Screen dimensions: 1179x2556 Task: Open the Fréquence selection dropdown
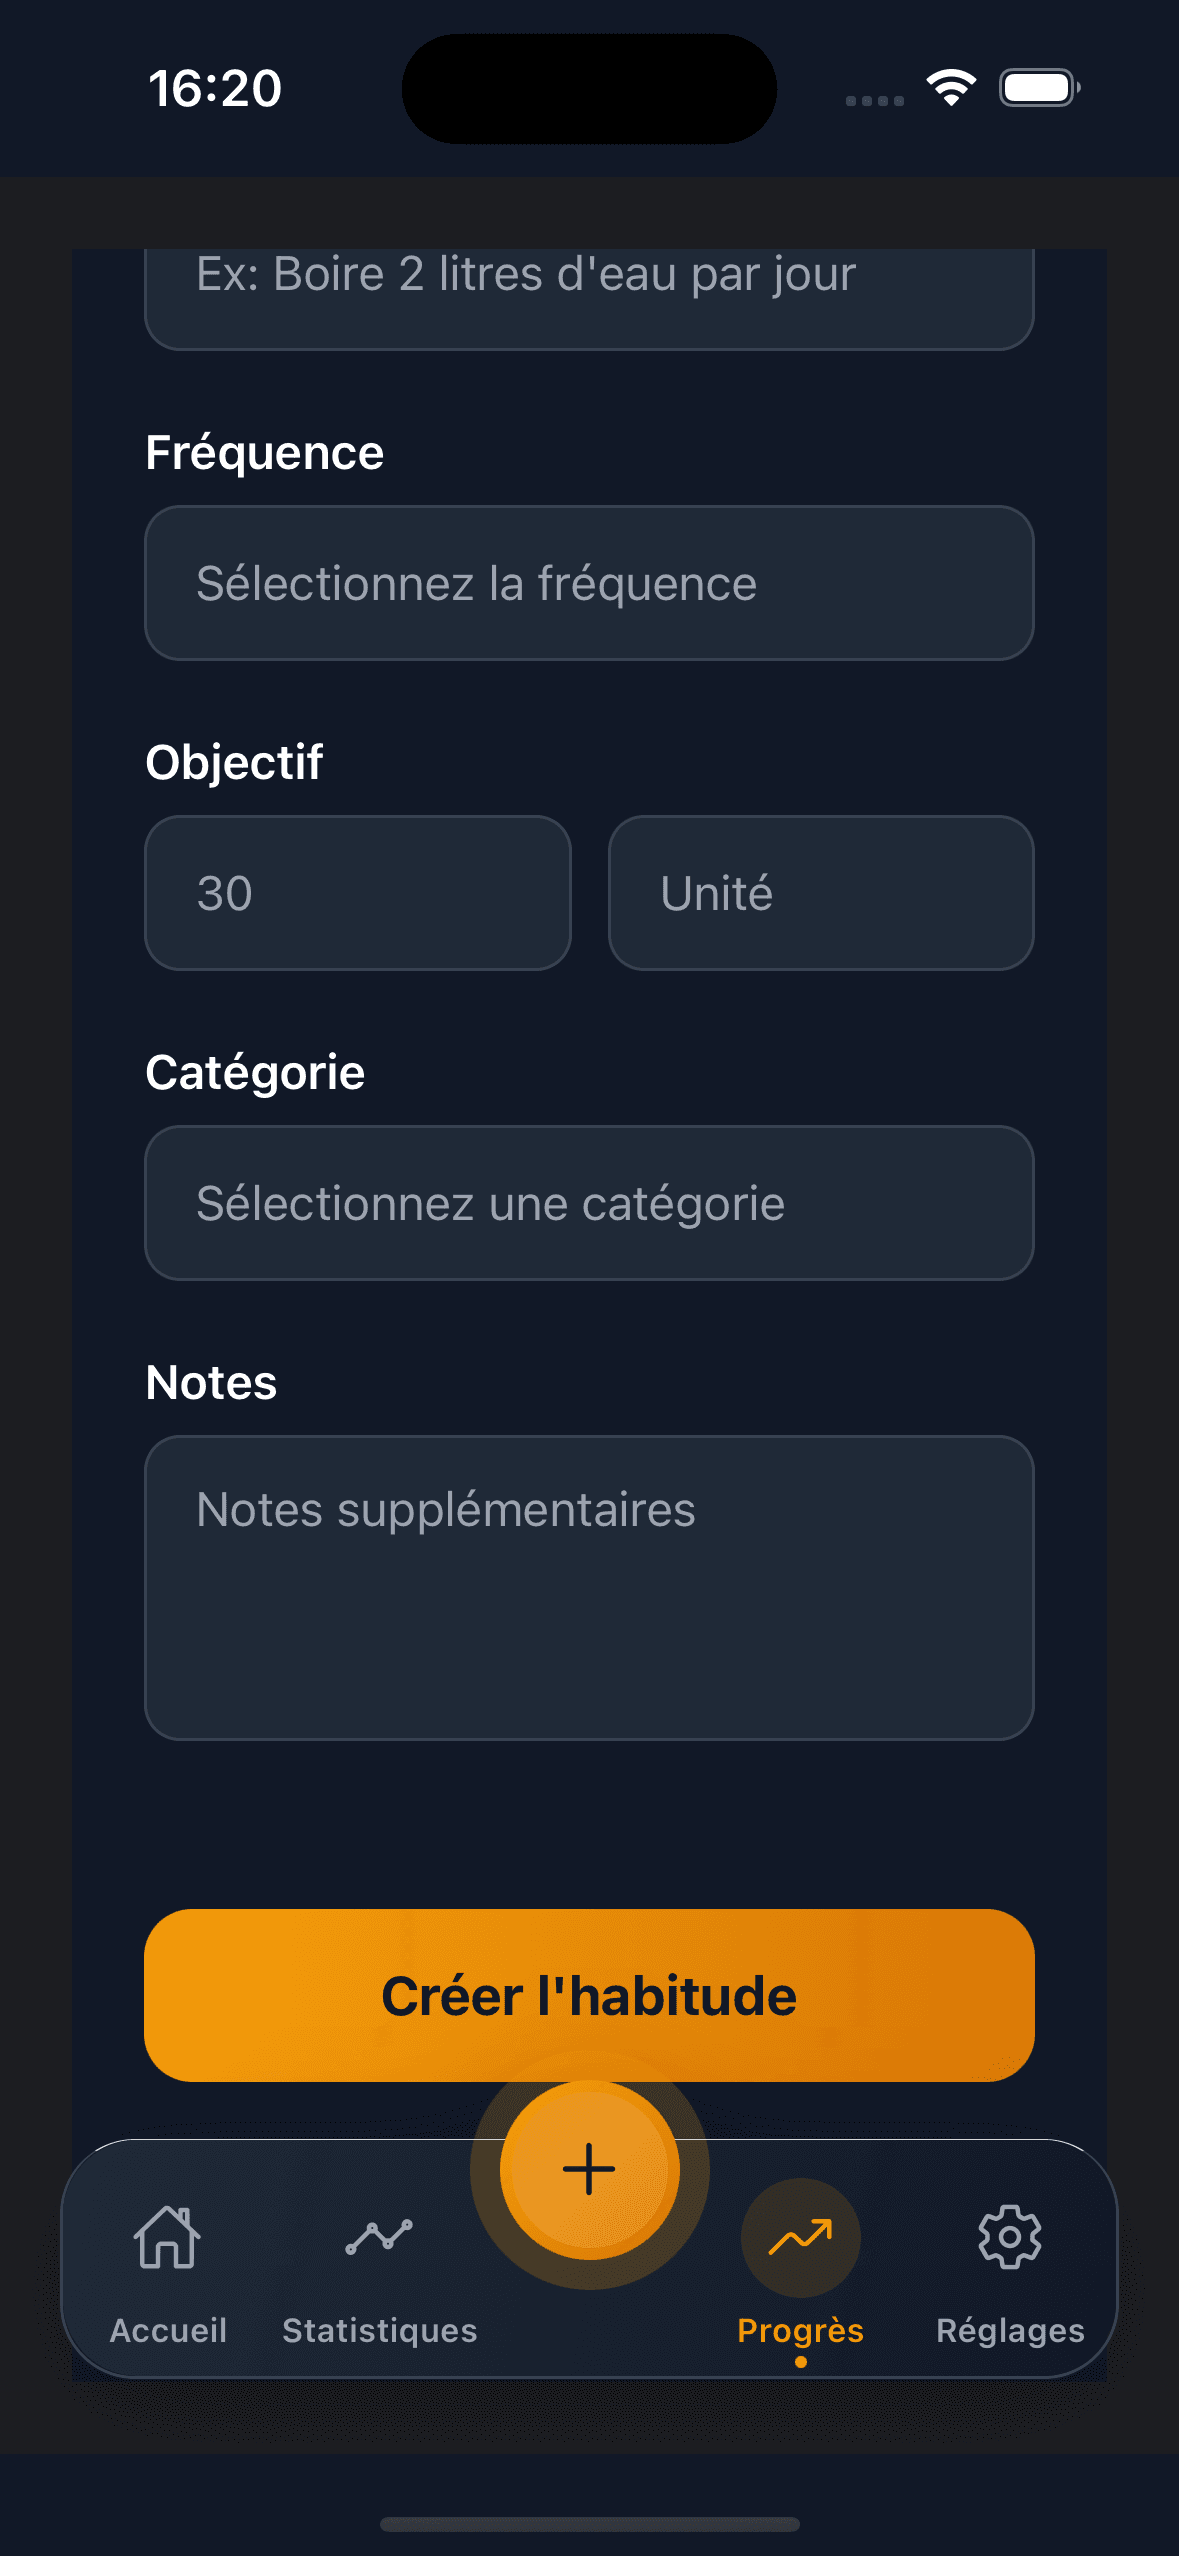(x=589, y=583)
